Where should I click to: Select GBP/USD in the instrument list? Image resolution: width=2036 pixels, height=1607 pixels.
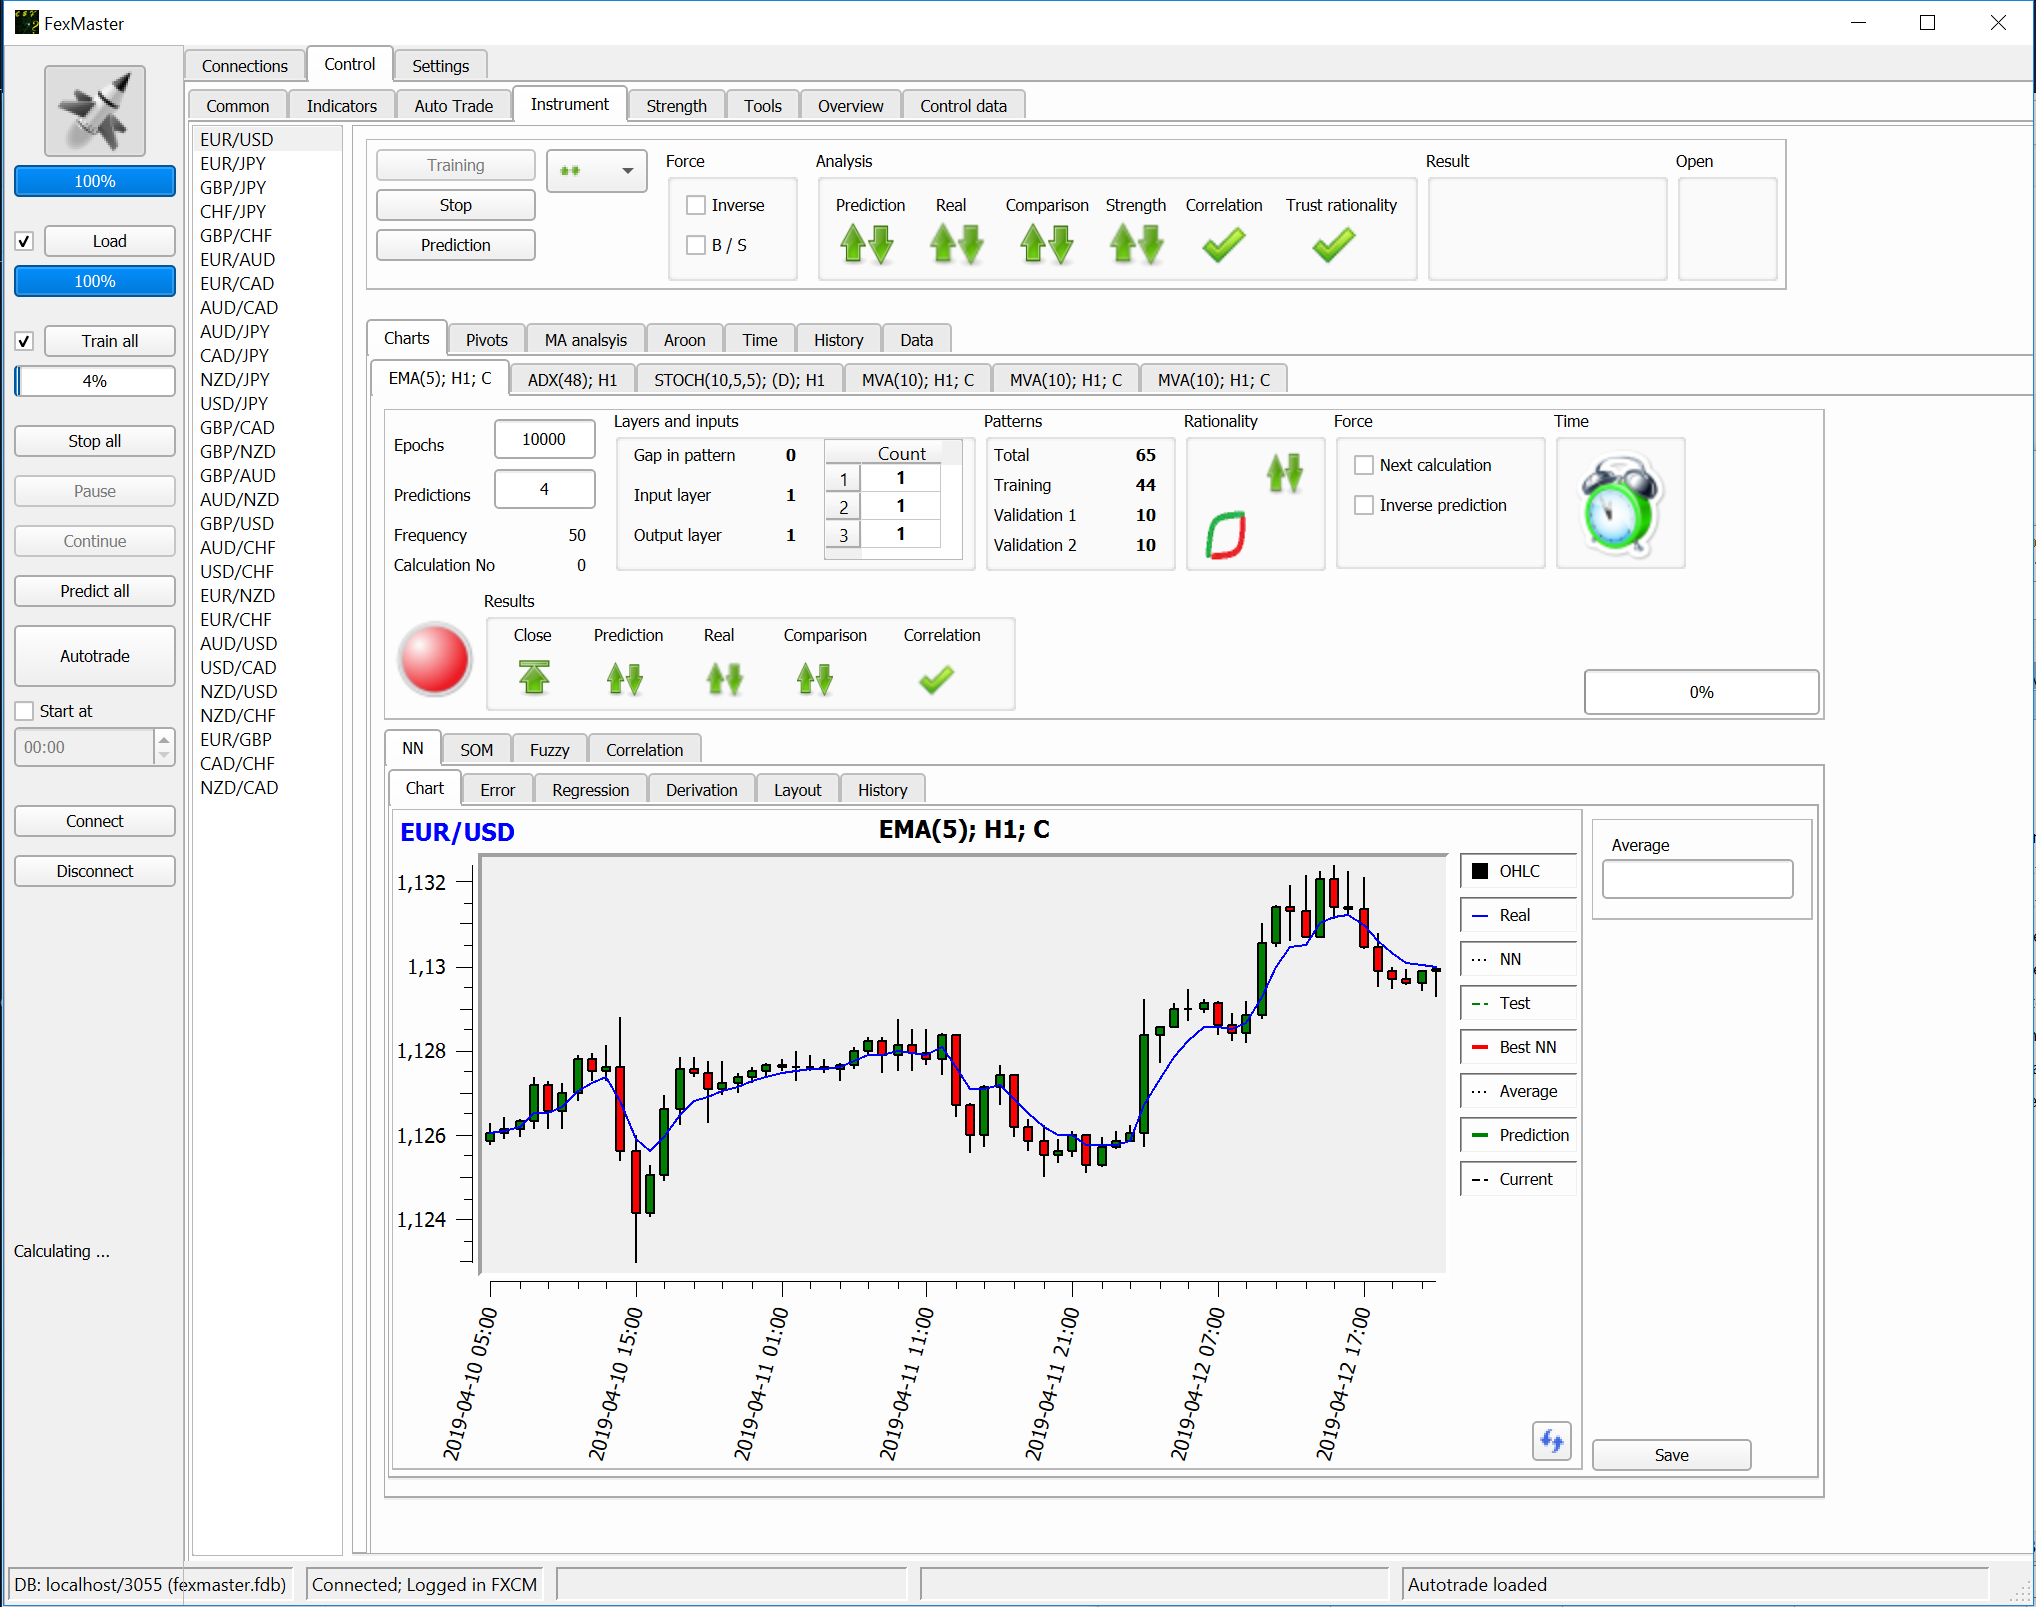[237, 523]
